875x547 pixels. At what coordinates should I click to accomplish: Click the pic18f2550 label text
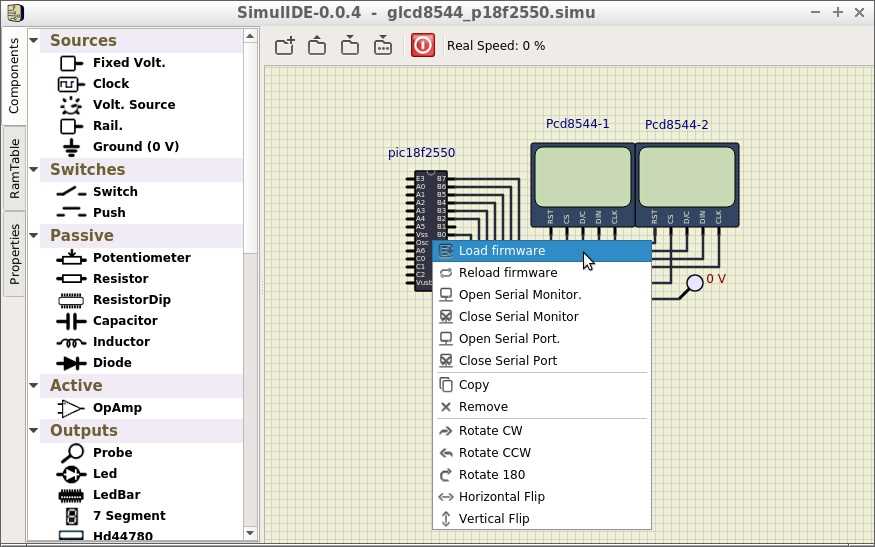[421, 153]
